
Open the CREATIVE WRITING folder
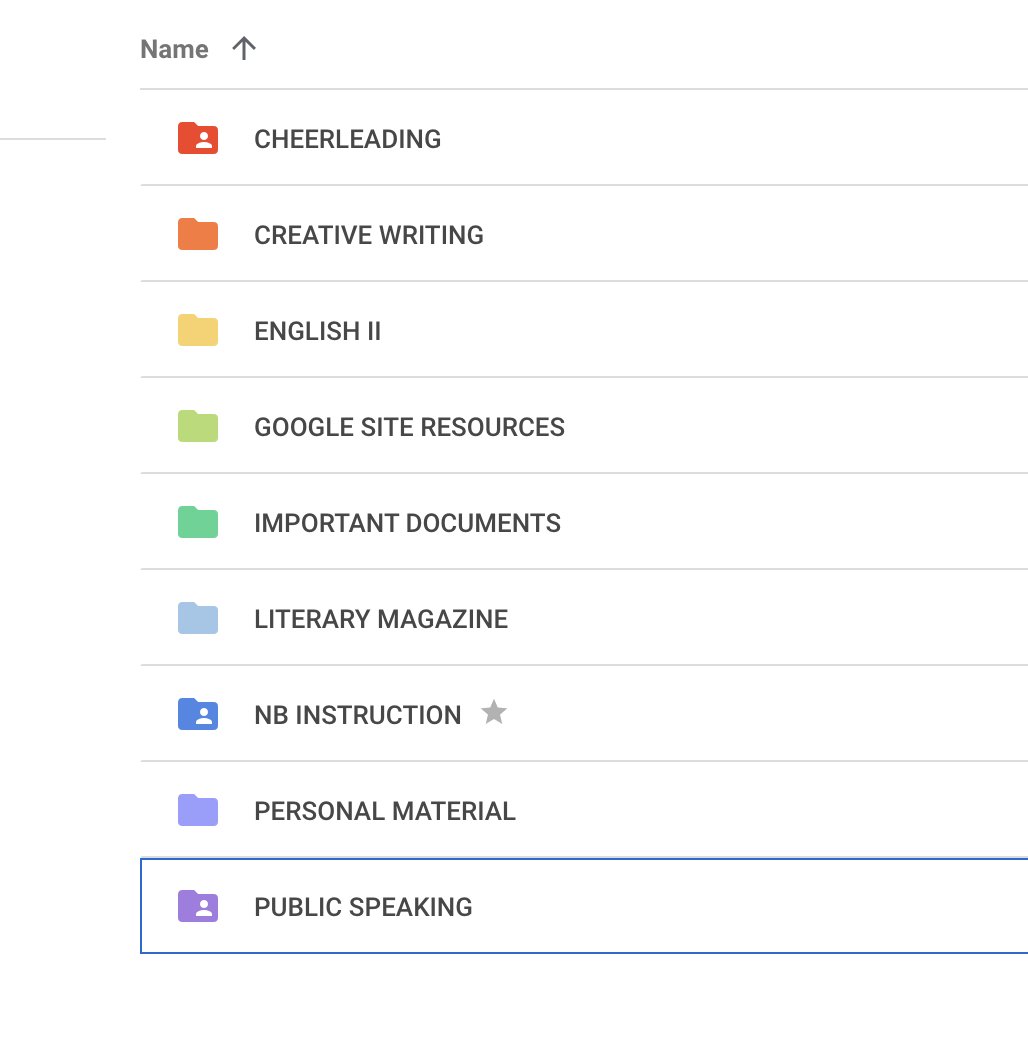(369, 234)
